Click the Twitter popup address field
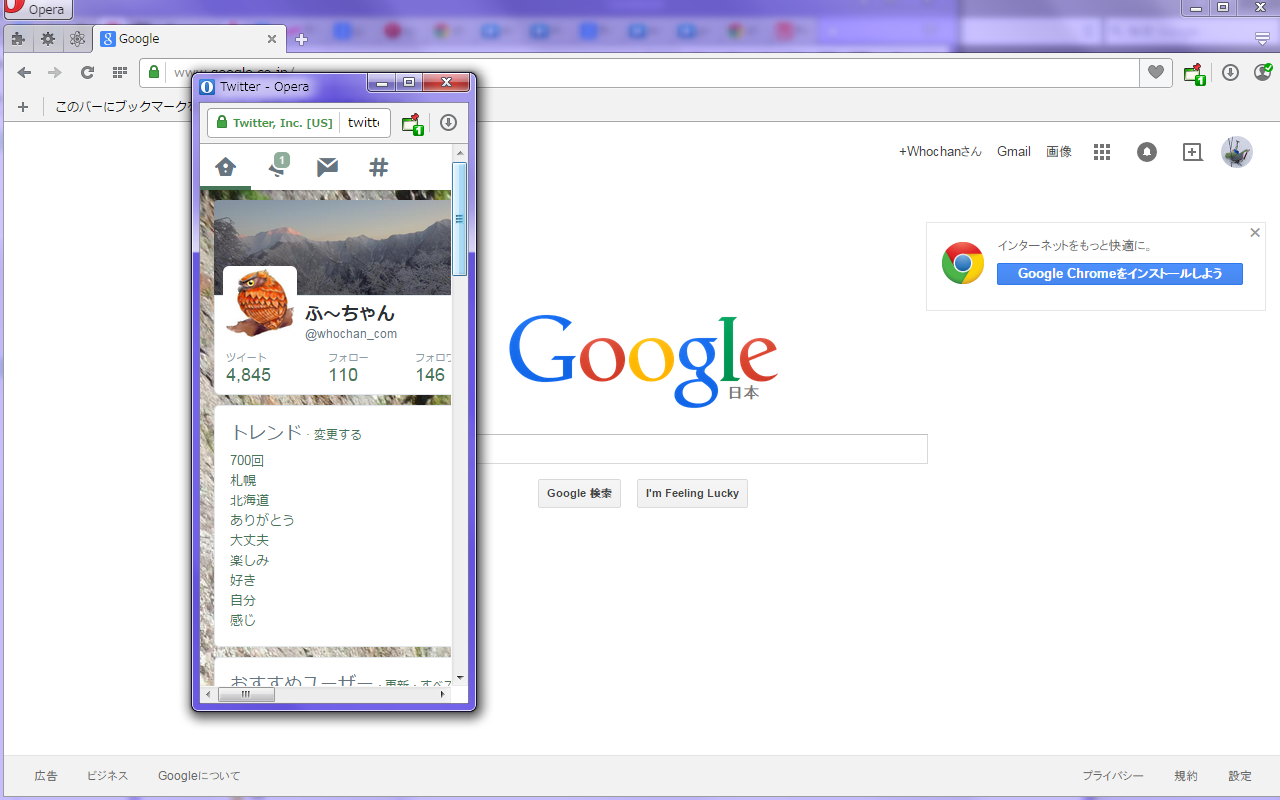 [x=364, y=123]
